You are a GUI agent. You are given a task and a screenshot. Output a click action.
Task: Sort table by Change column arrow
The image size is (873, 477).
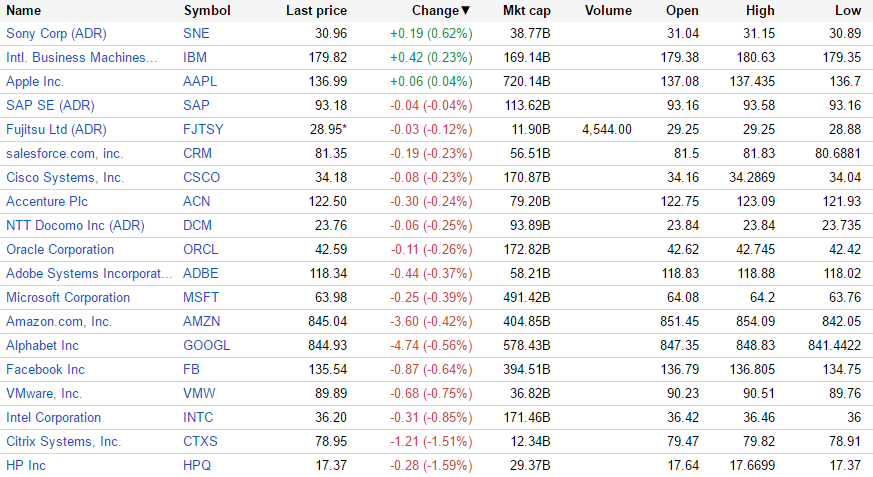click(465, 11)
